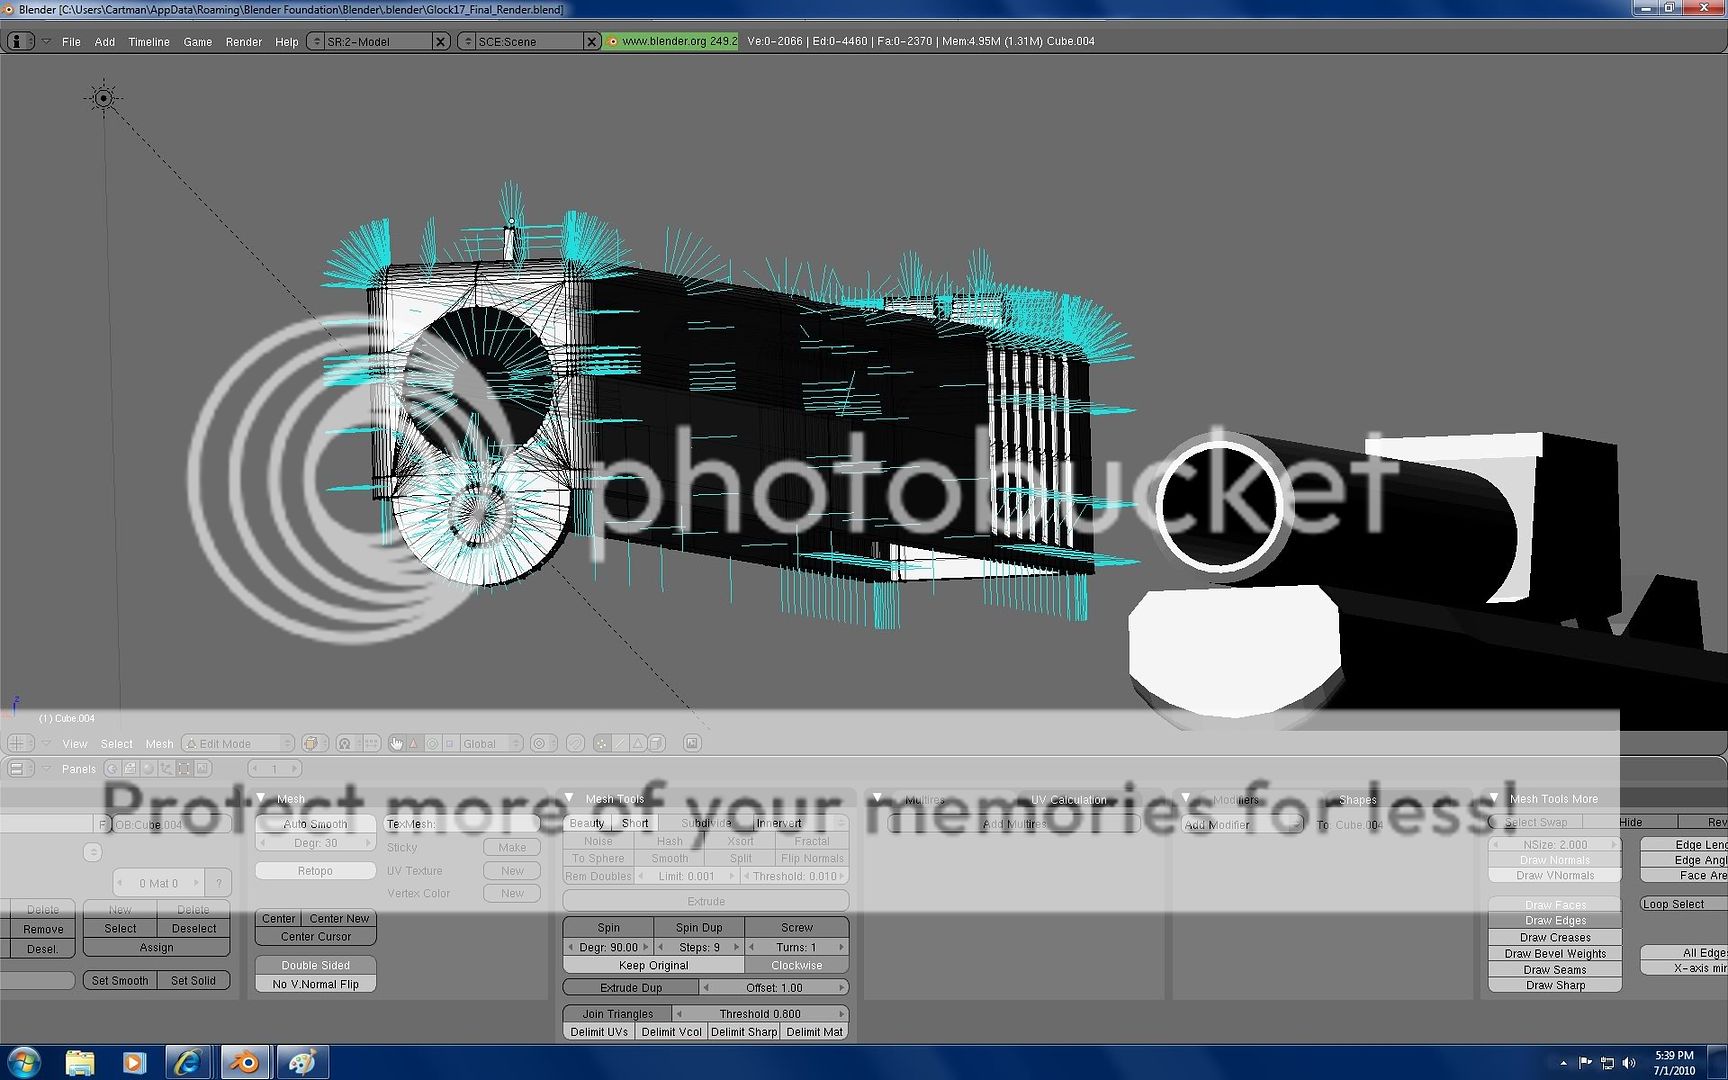The width and height of the screenshot is (1728, 1080).
Task: Launch Windows Media Player from taskbar
Action: (x=134, y=1062)
